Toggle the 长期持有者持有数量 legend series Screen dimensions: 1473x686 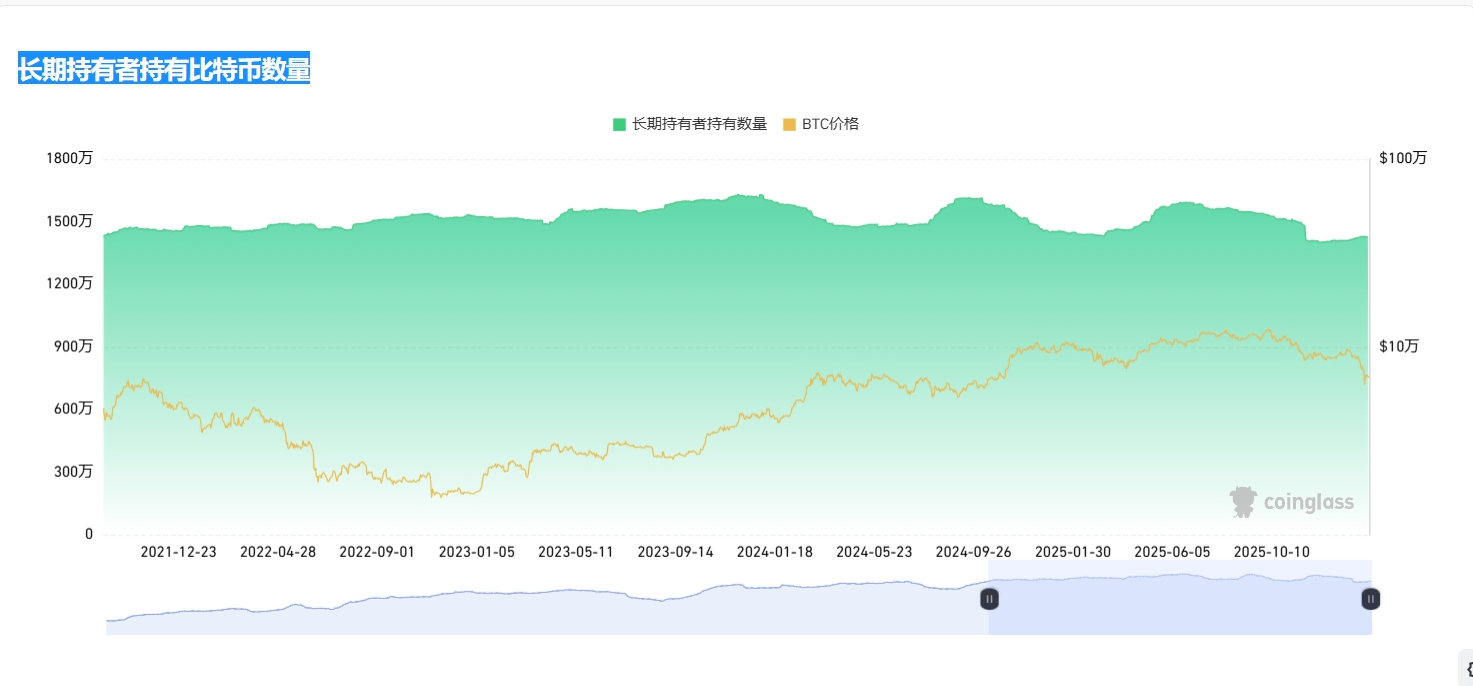click(x=690, y=124)
